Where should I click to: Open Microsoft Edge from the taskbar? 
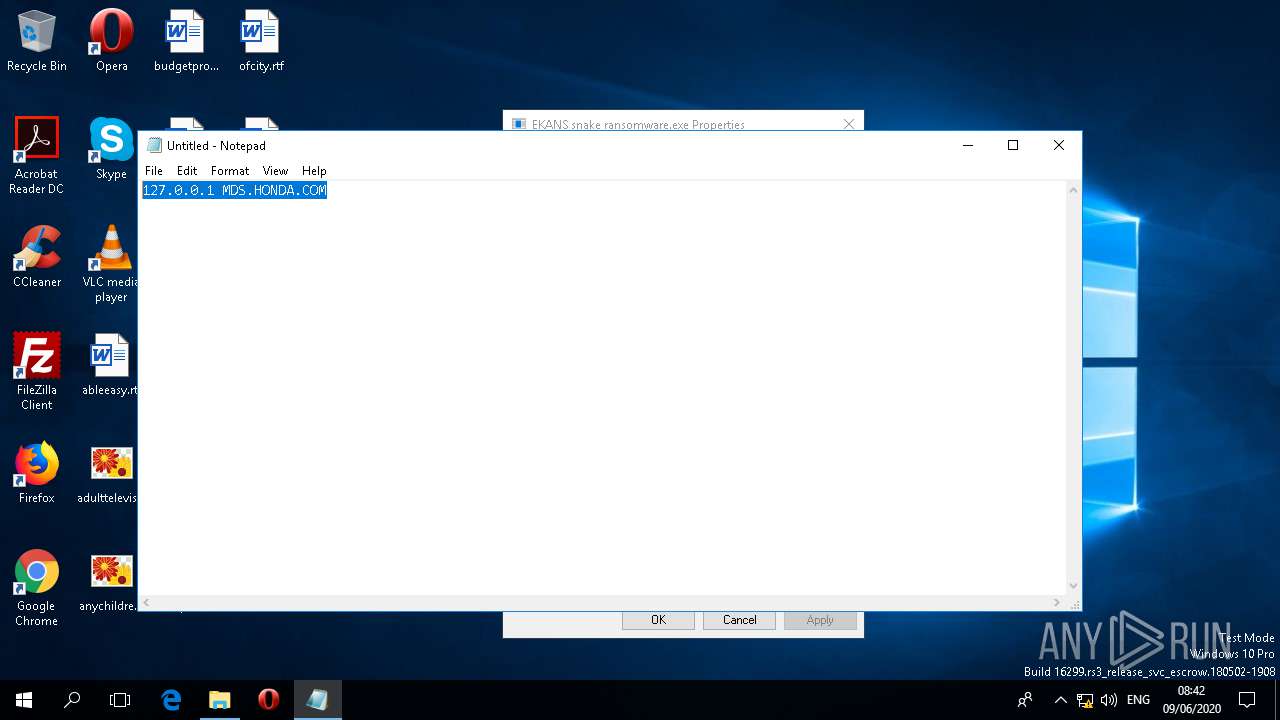coord(171,700)
